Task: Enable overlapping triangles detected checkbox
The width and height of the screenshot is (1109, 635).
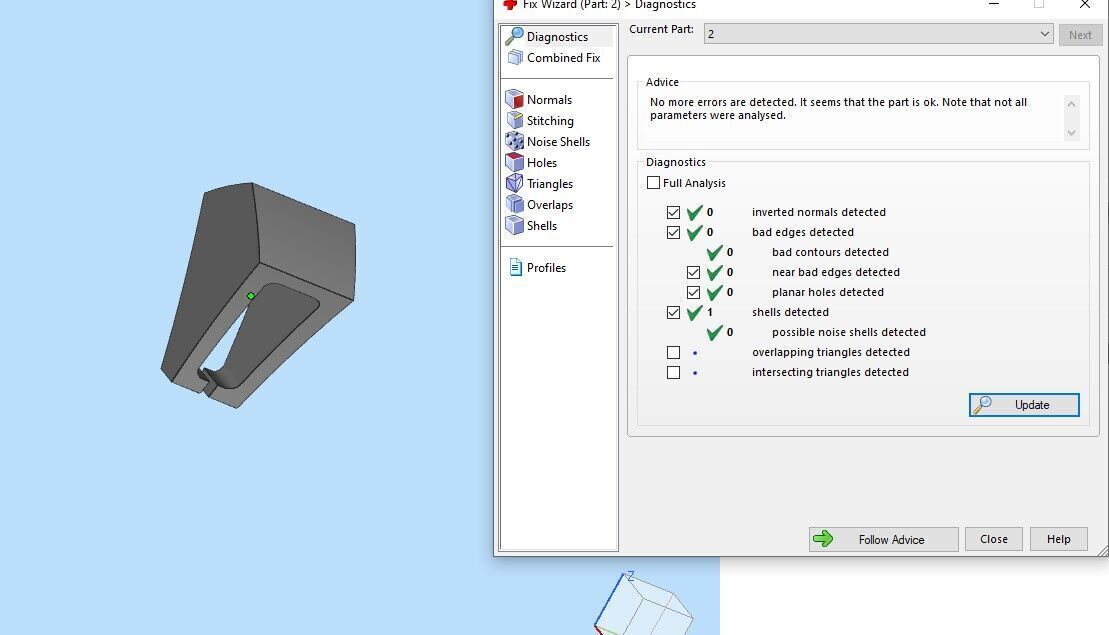Action: 673,352
